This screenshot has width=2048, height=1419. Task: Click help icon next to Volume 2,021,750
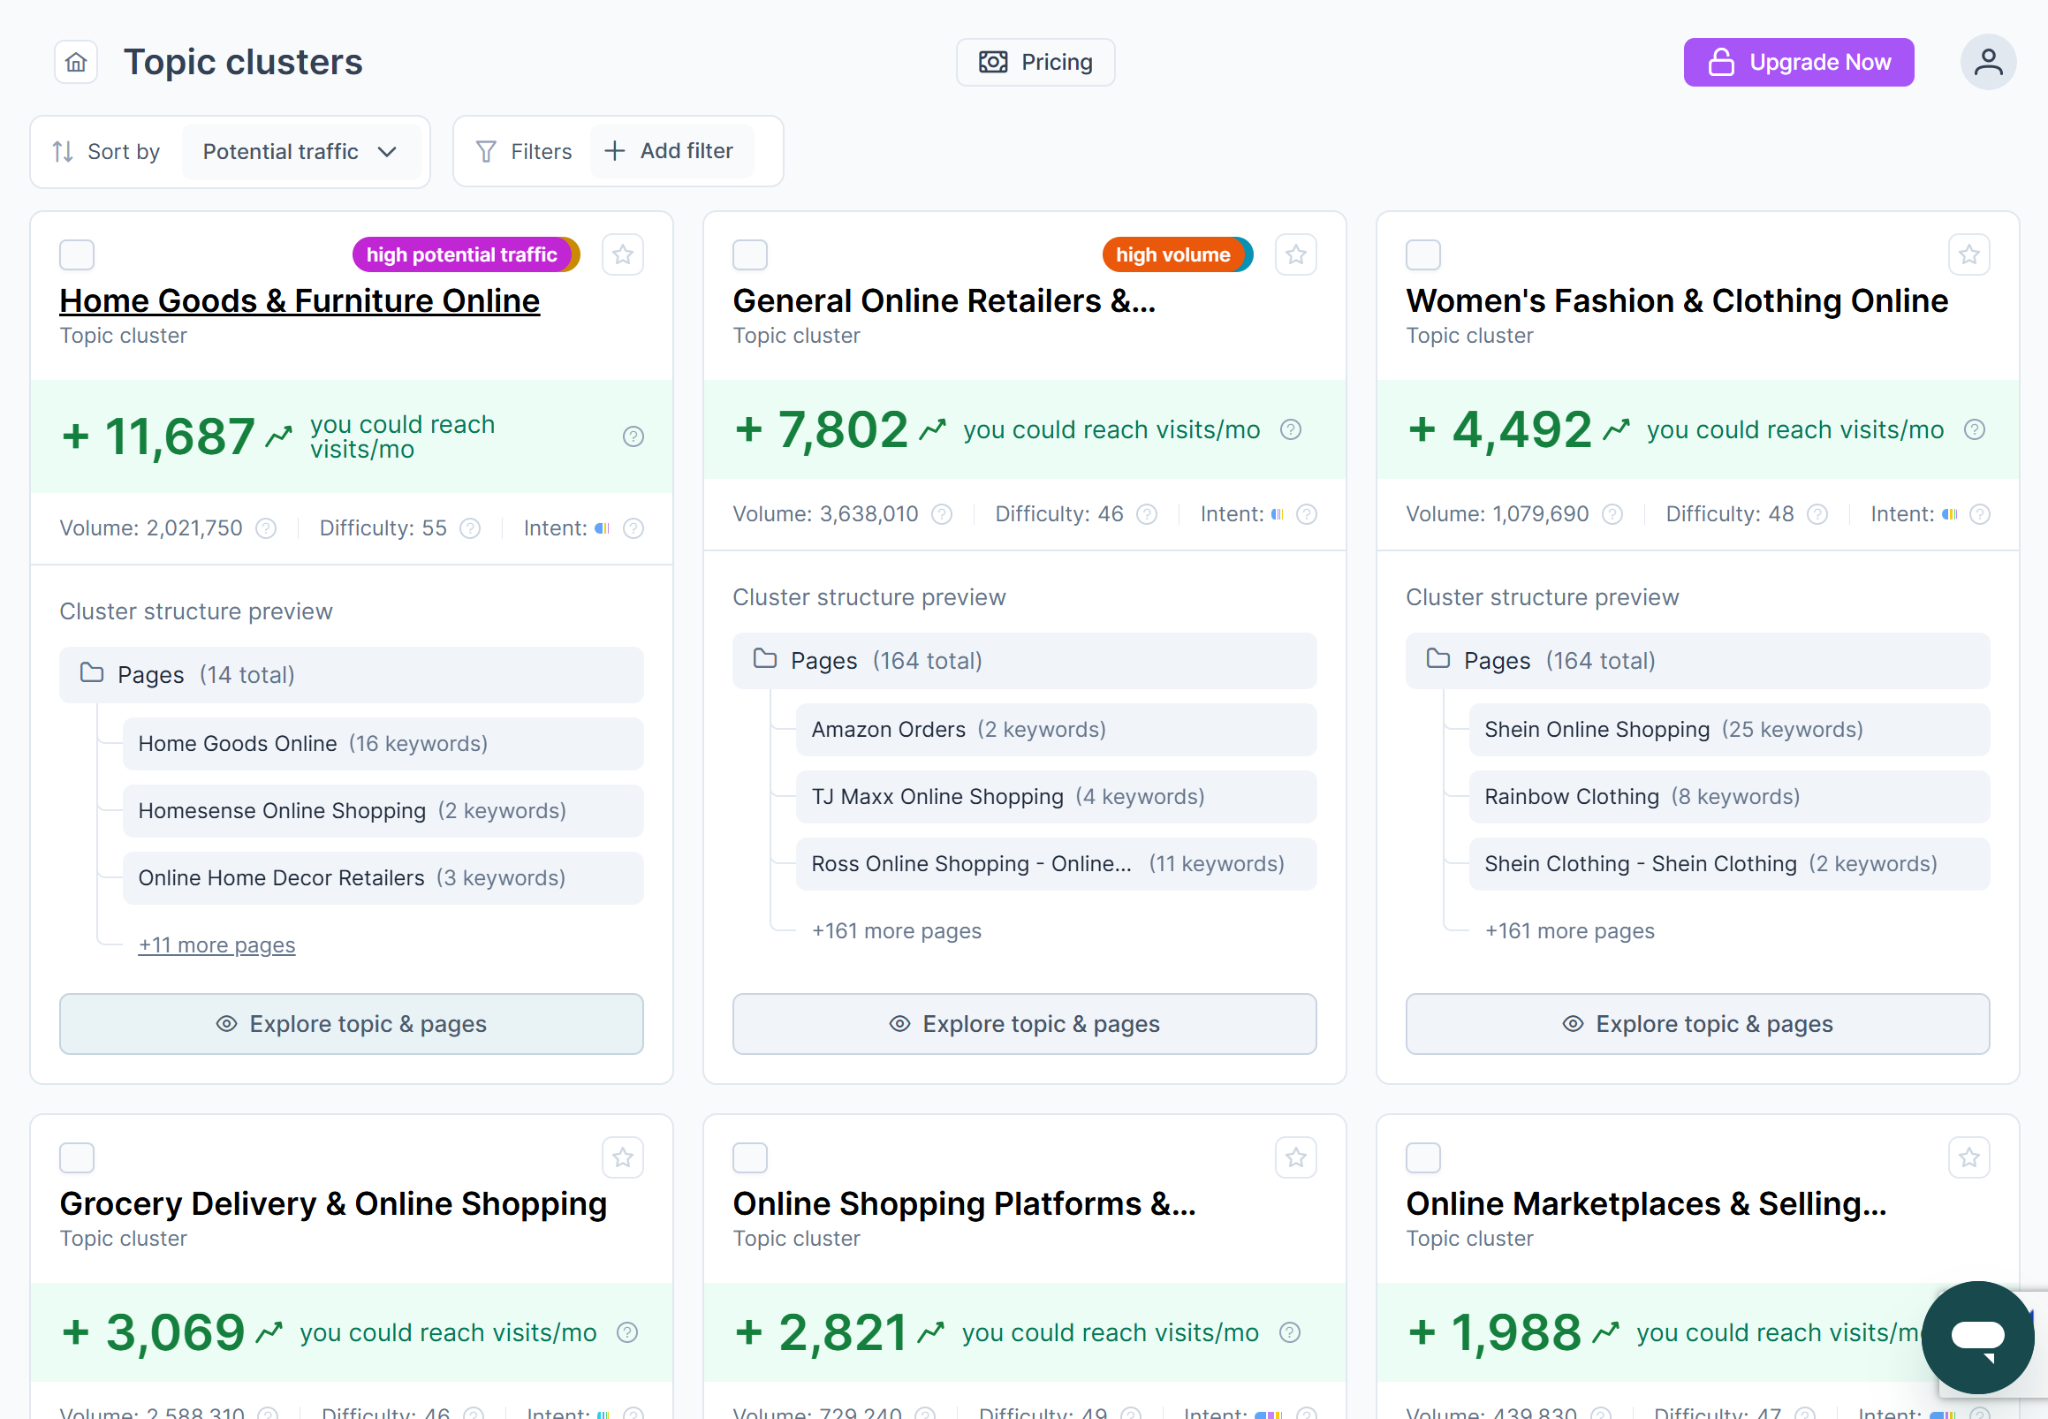266,528
